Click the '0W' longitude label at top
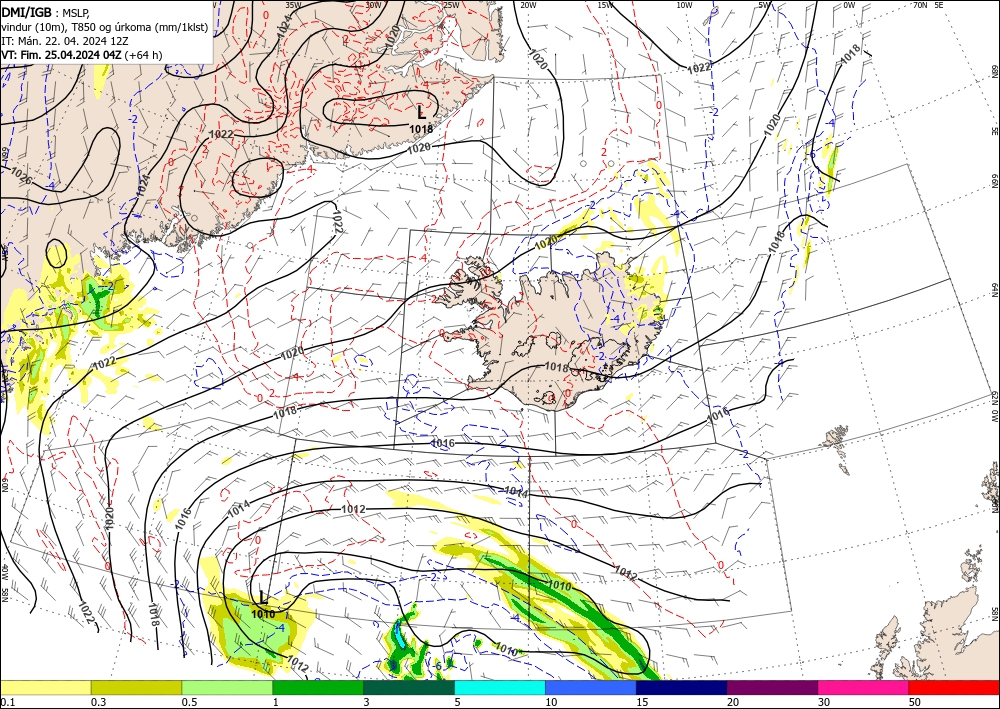Image resolution: width=1000 pixels, height=709 pixels. click(849, 5)
